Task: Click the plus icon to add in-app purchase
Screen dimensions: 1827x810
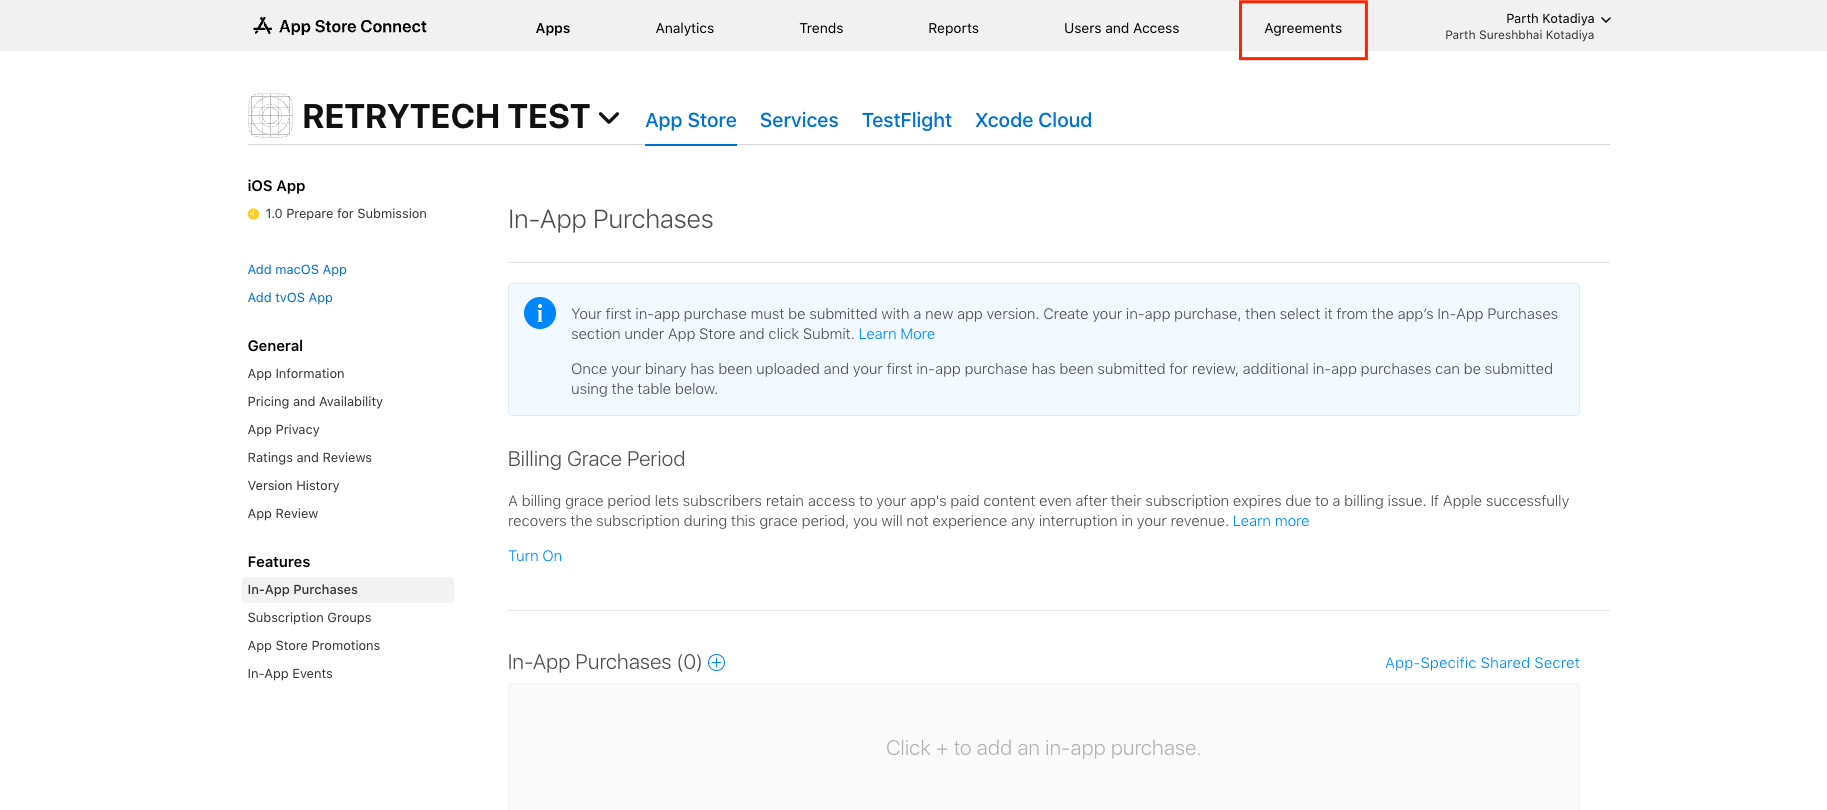Action: click(x=717, y=662)
